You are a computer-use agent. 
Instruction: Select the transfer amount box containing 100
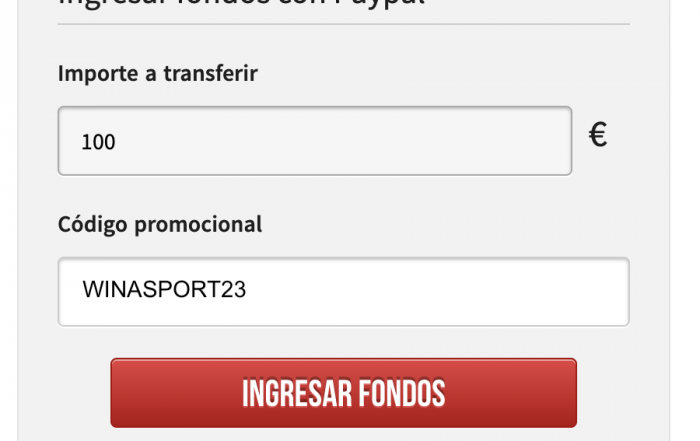315,141
